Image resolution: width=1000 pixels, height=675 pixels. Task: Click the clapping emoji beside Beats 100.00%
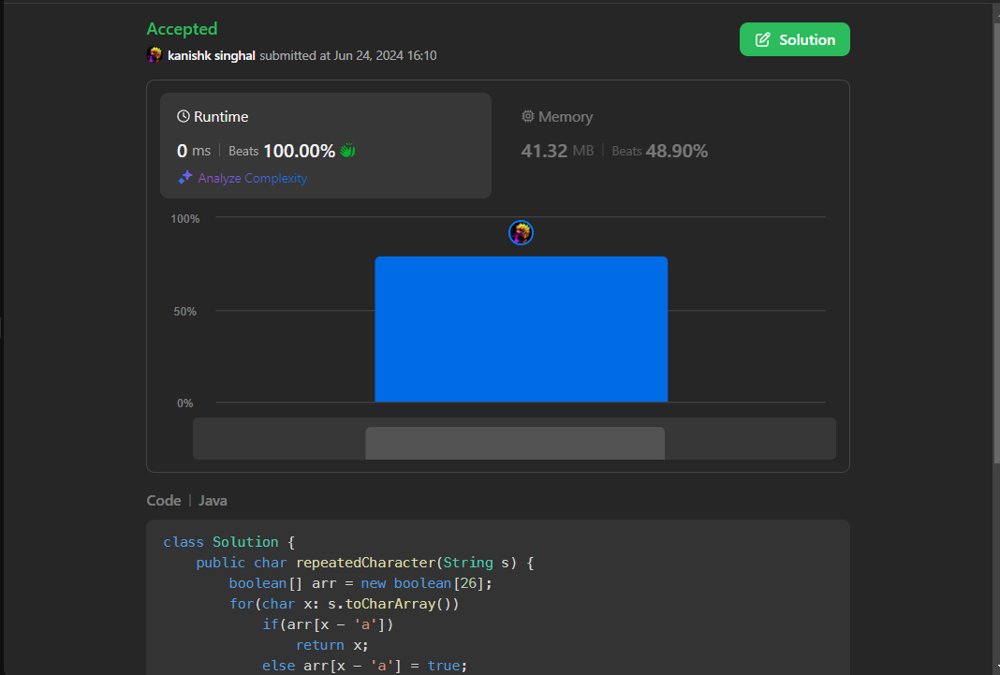coord(346,148)
